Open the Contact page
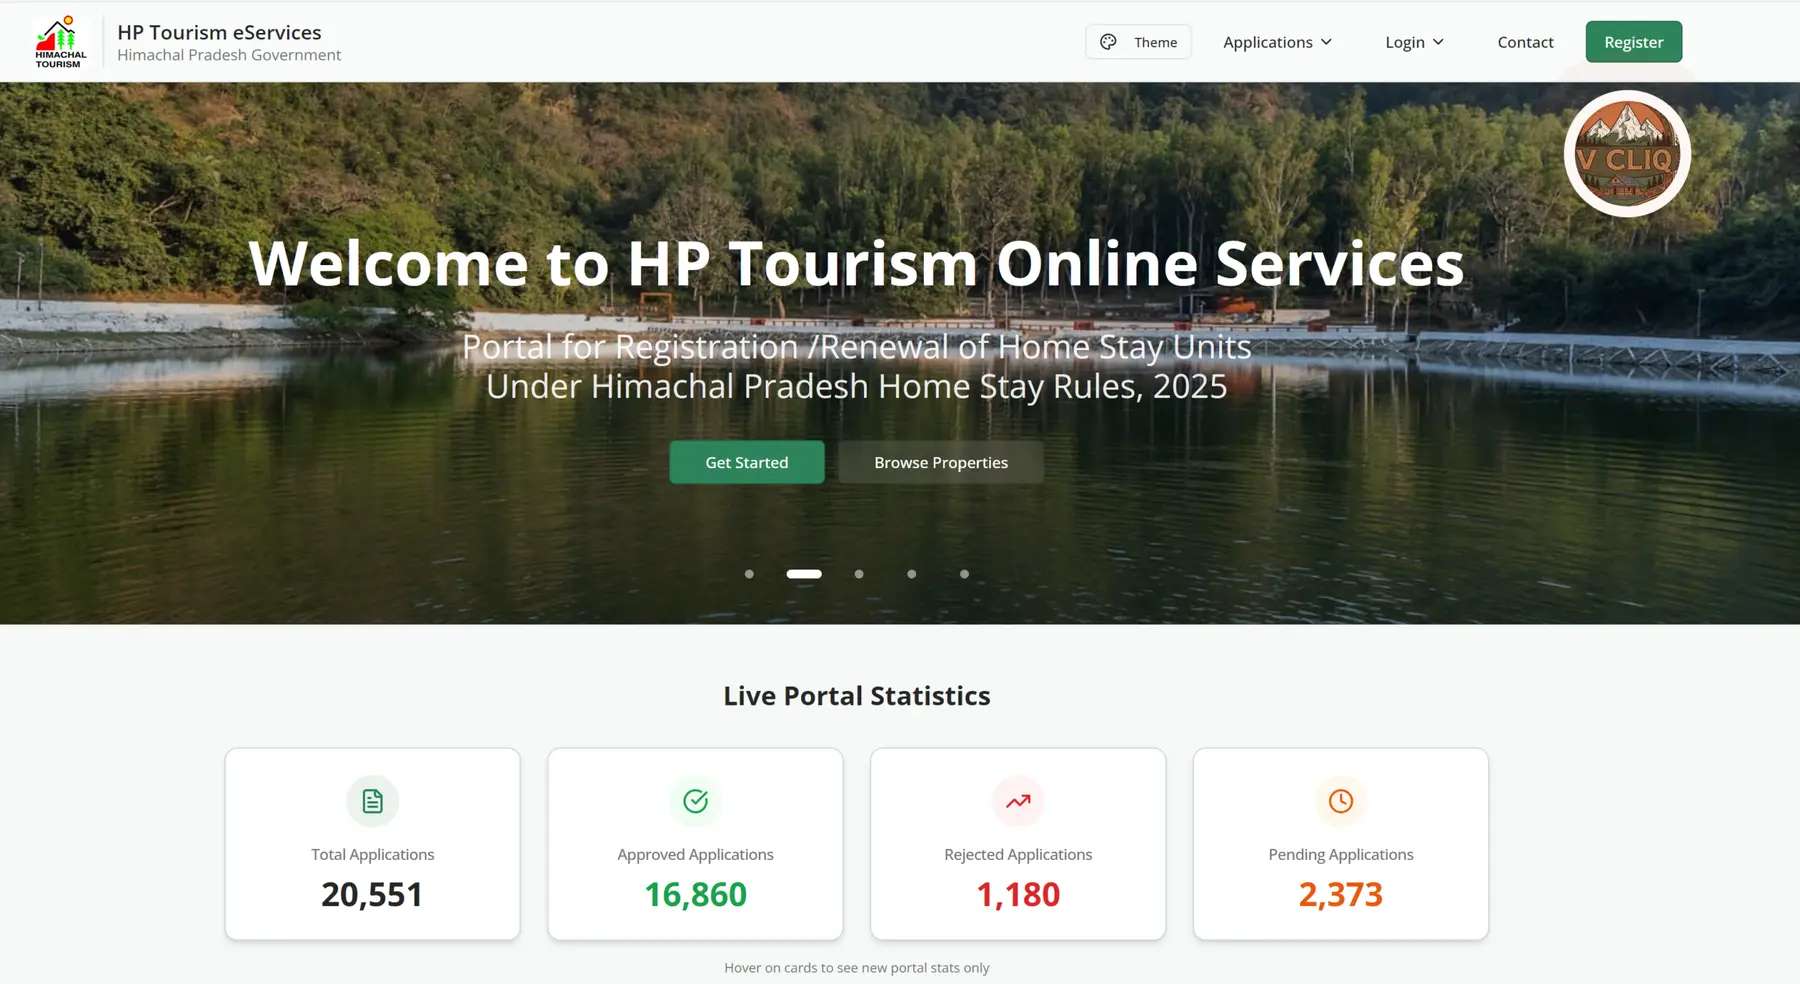Viewport: 1800px width, 984px height. pyautogui.click(x=1524, y=42)
